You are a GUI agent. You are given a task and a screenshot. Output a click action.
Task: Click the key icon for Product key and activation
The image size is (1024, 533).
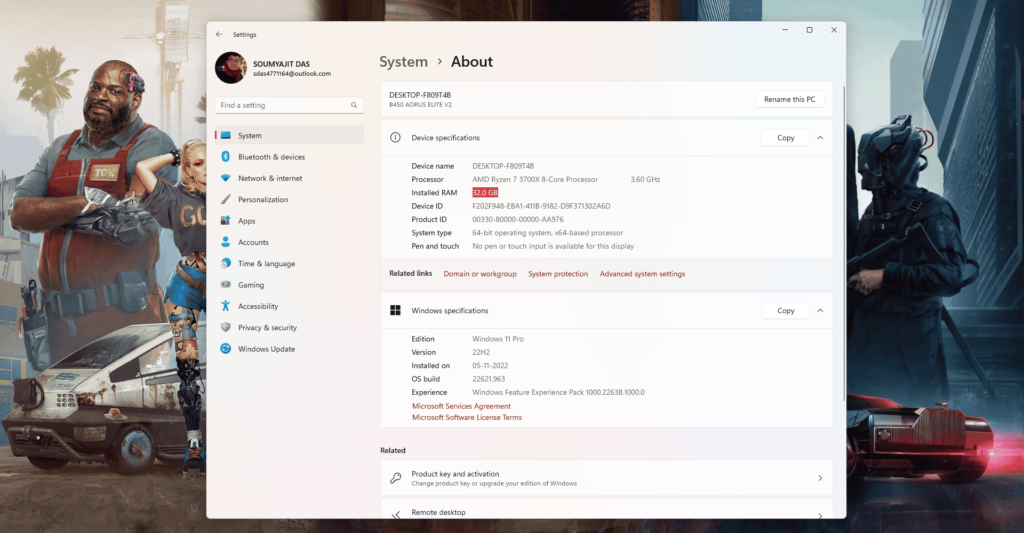(x=395, y=478)
